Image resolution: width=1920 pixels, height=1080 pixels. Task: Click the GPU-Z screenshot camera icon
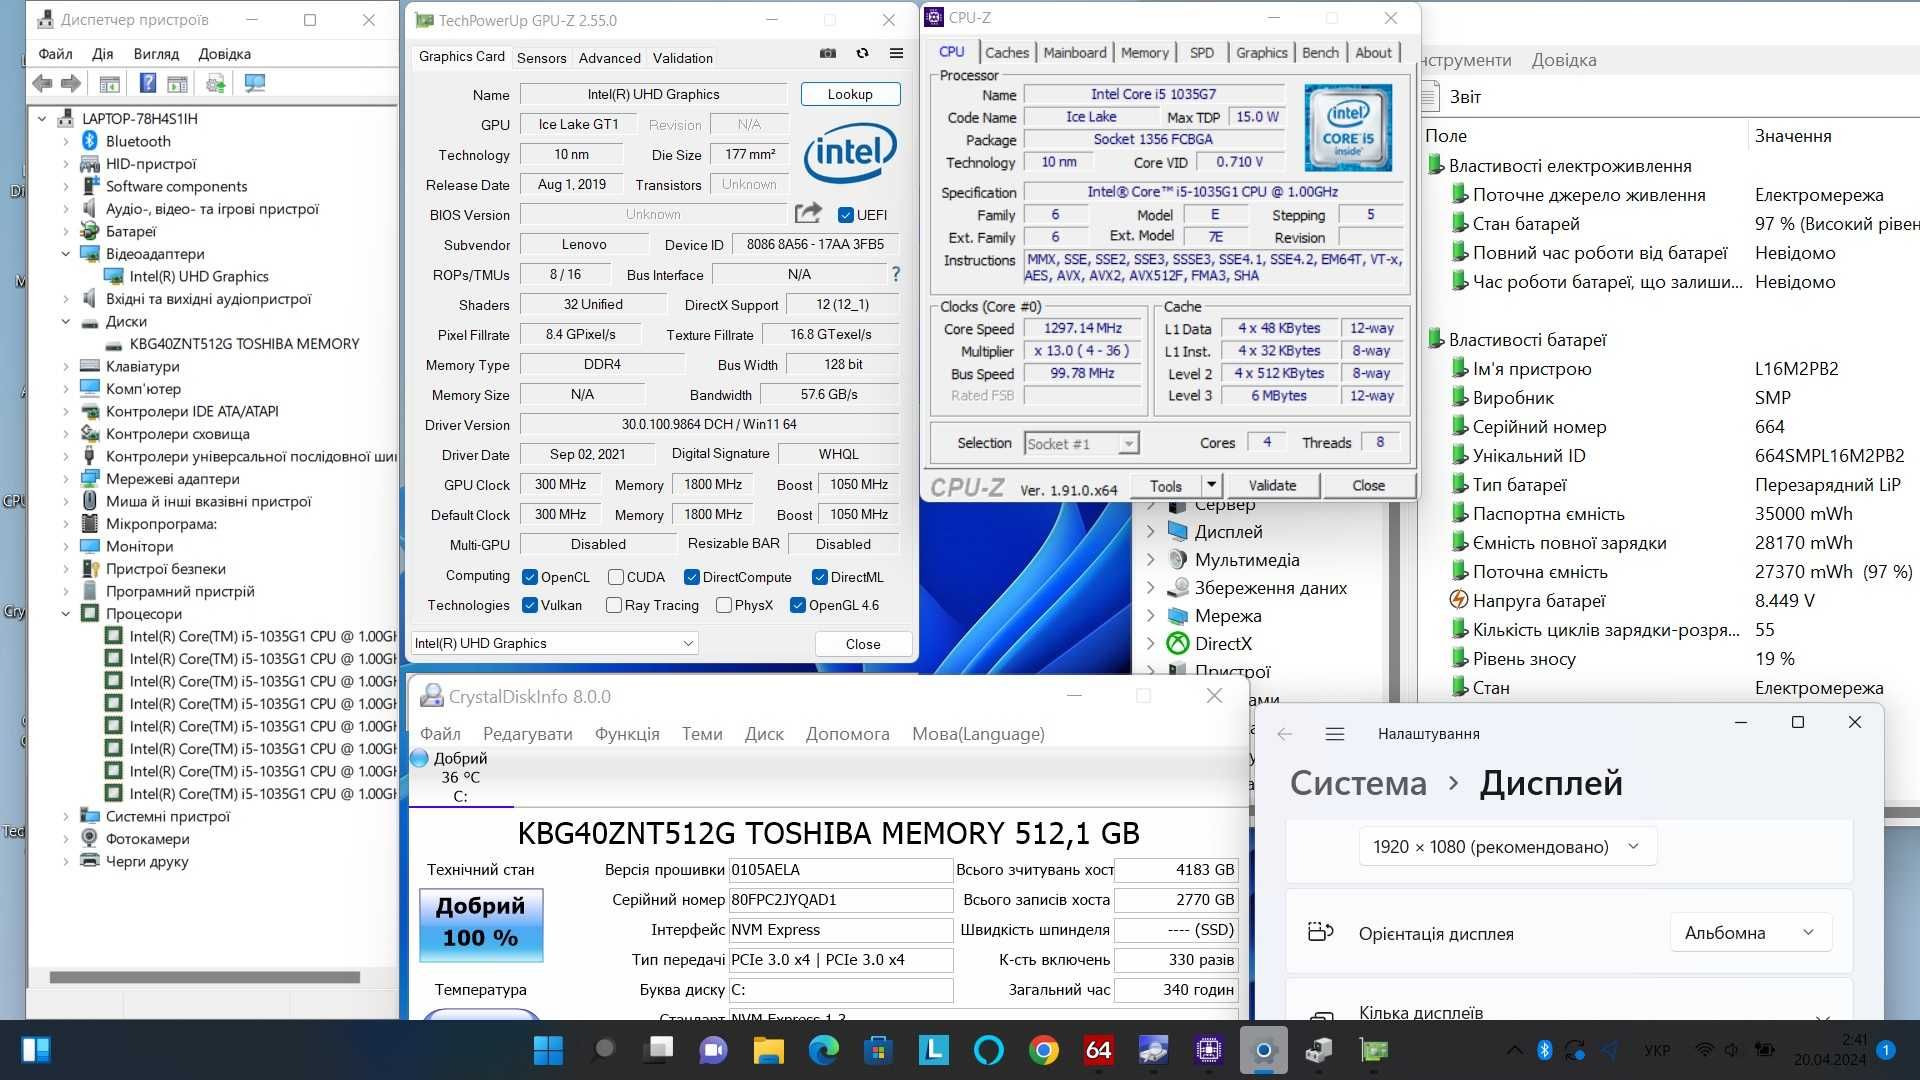(x=828, y=54)
